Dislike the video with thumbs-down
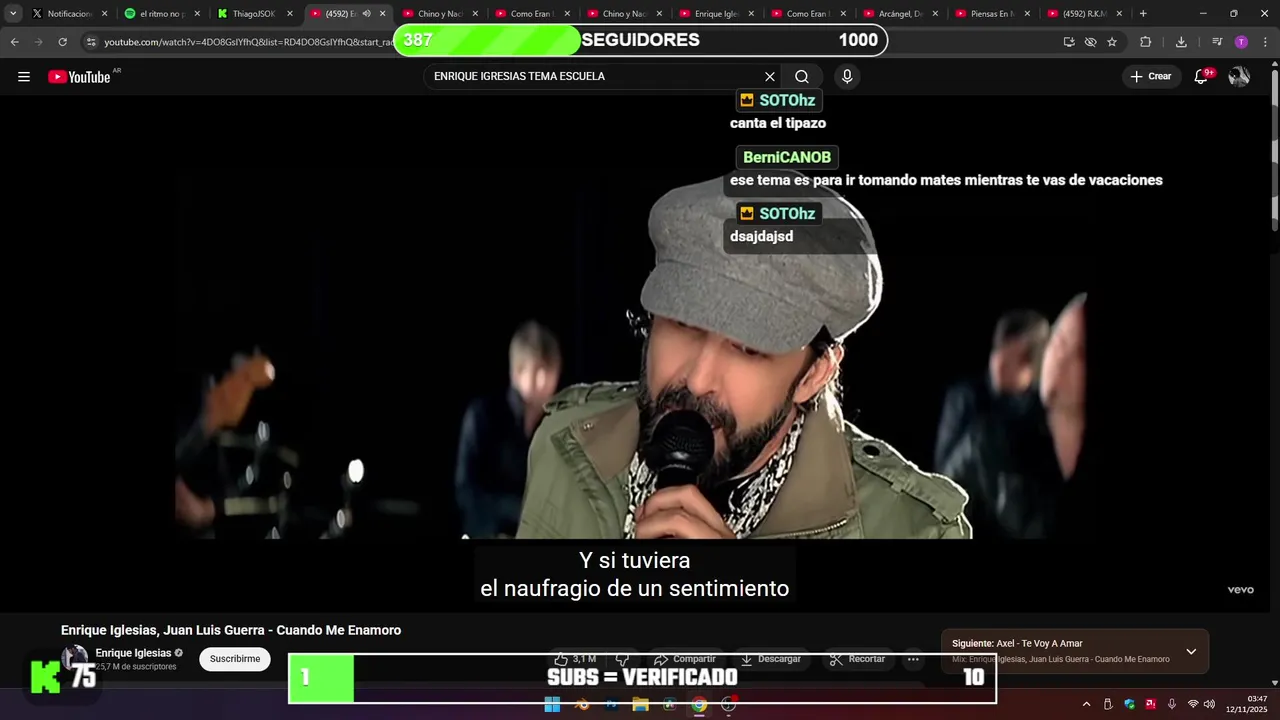Screen dimensions: 1280x720 point(622,659)
